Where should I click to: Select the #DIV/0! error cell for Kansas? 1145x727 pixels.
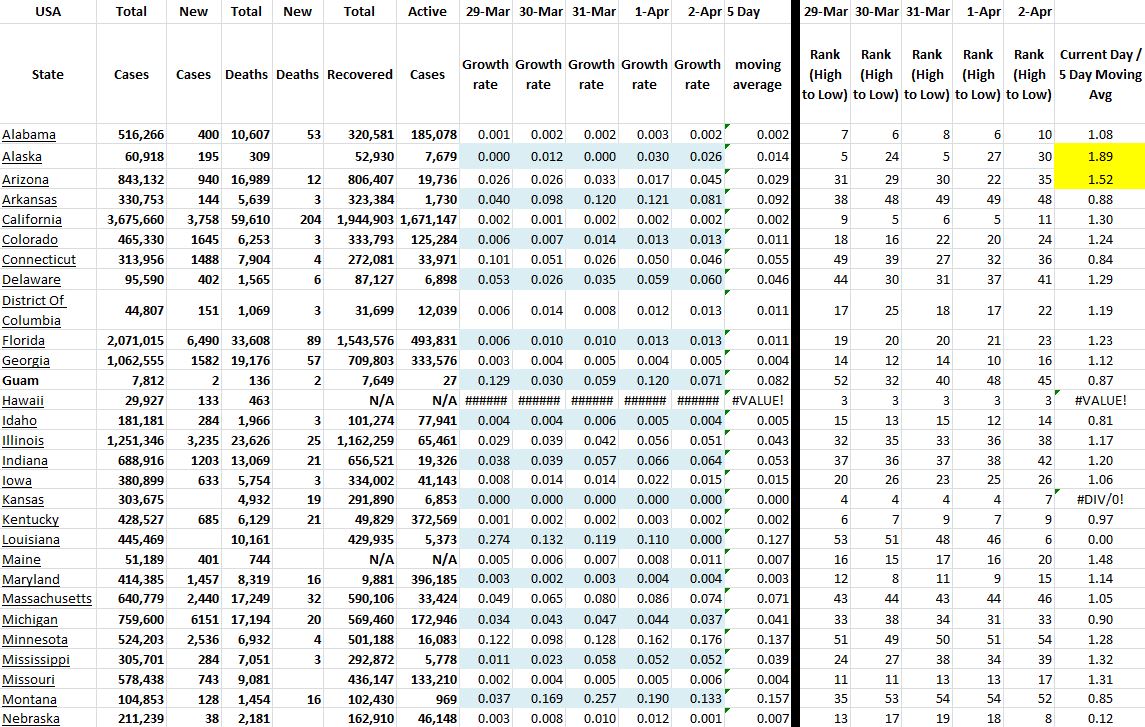(x=1099, y=500)
